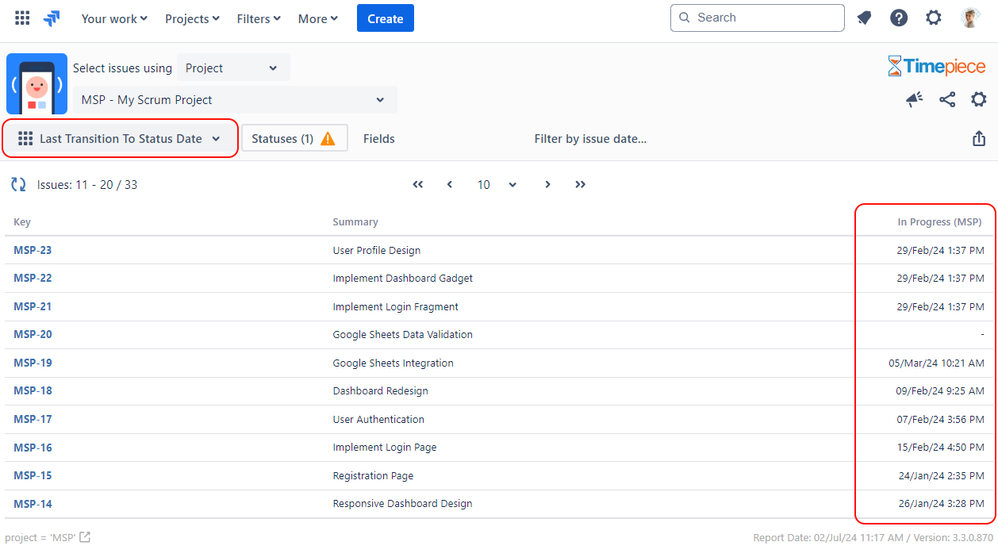Click the Key column header
The height and width of the screenshot is (550, 998).
point(22,222)
